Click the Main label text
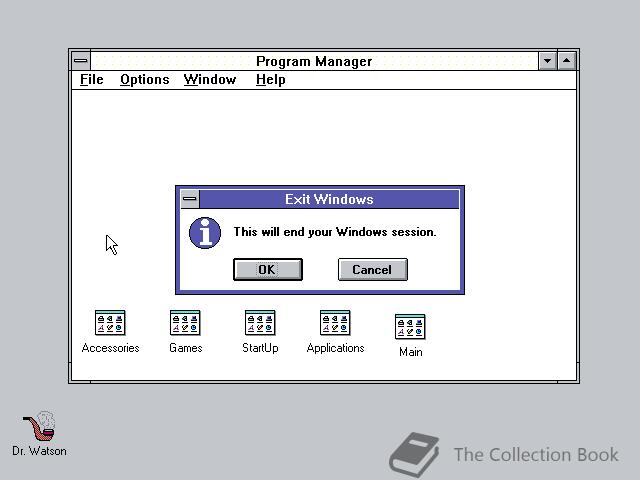Viewport: 640px width, 480px height. (x=411, y=352)
